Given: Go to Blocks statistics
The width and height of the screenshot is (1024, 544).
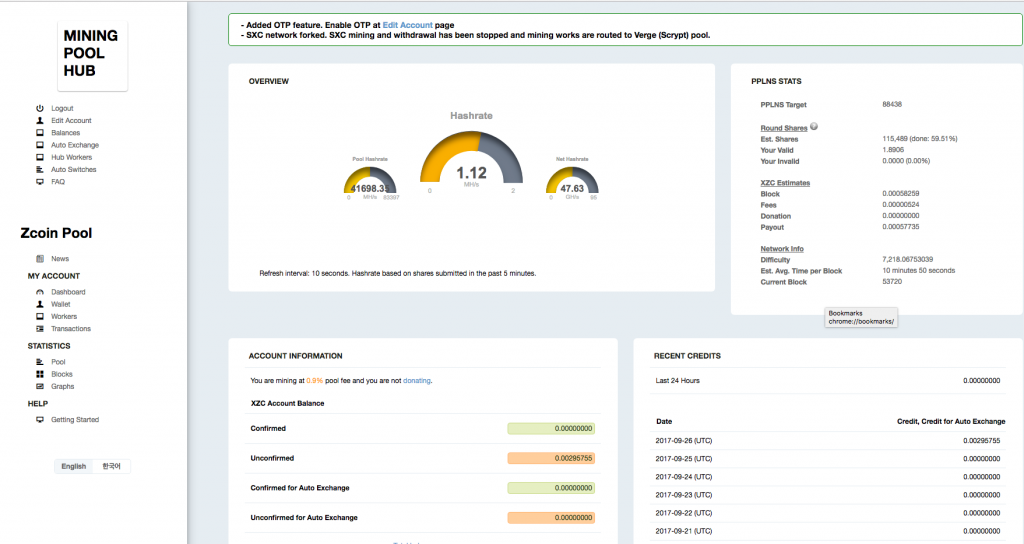Looking at the screenshot, I should pos(62,374).
